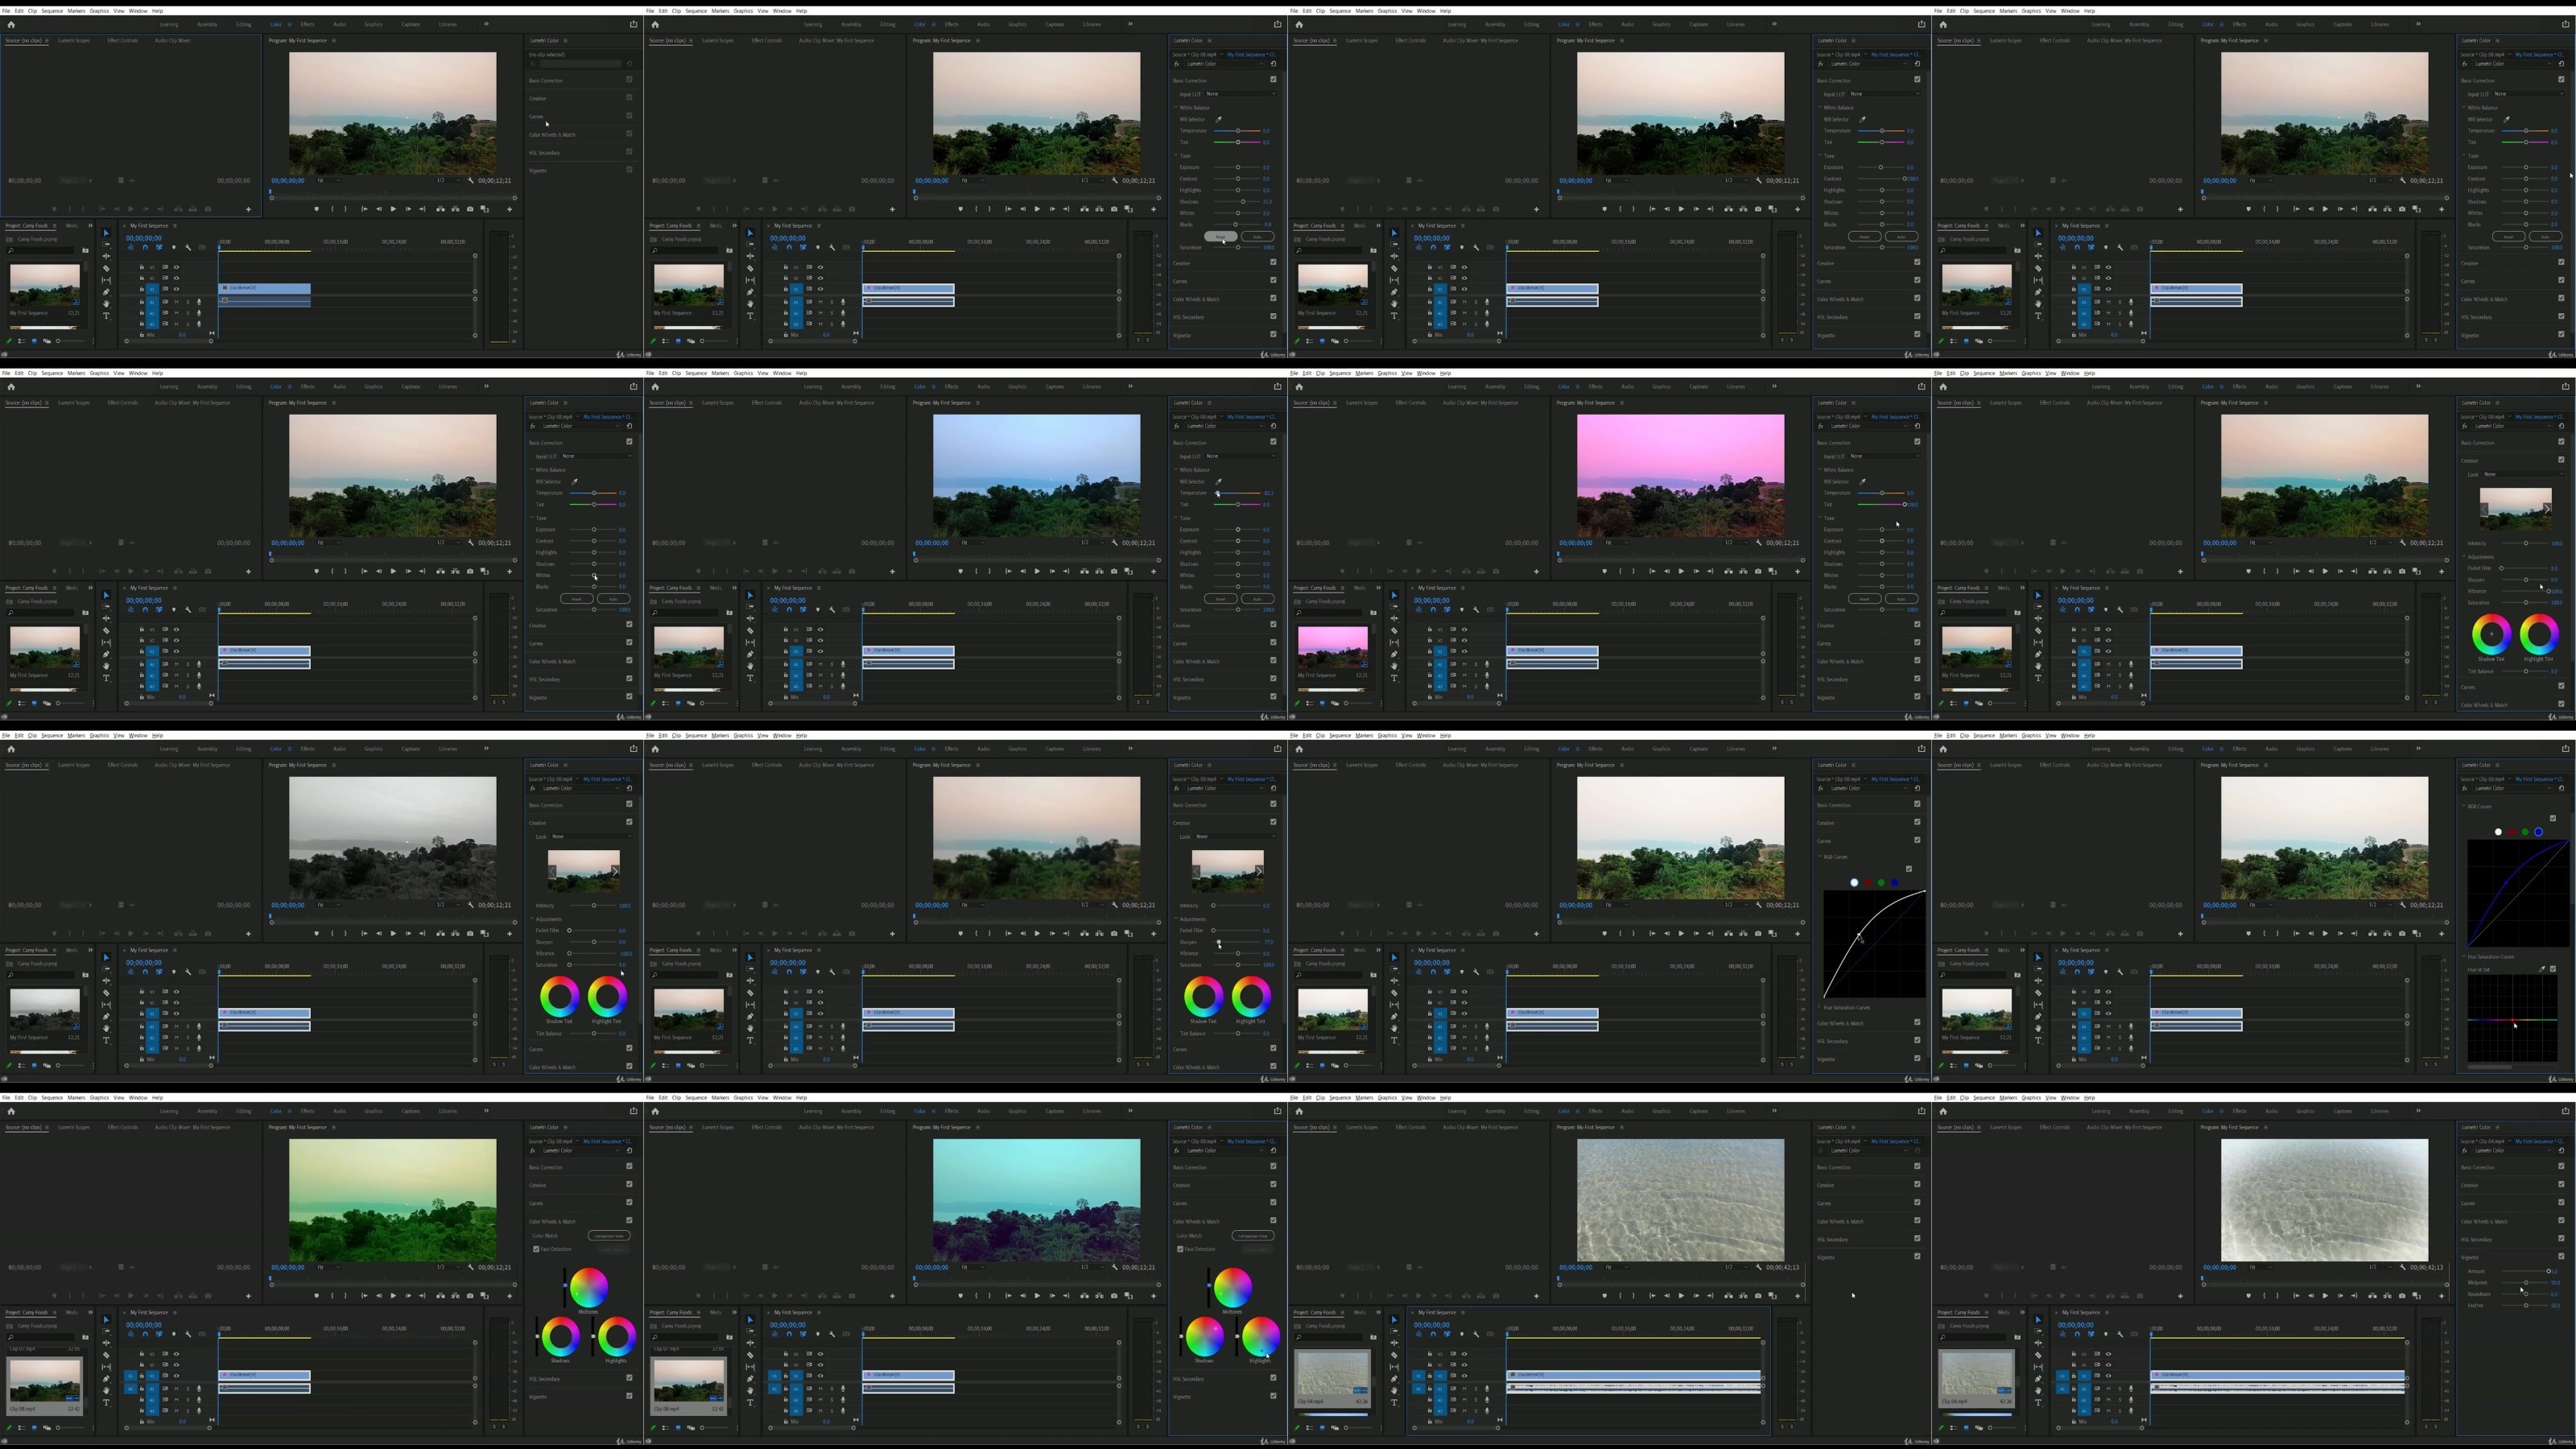This screenshot has height=1449, width=2576.
Task: Select red channel dot above the white RGB curve
Action: coord(1868,883)
